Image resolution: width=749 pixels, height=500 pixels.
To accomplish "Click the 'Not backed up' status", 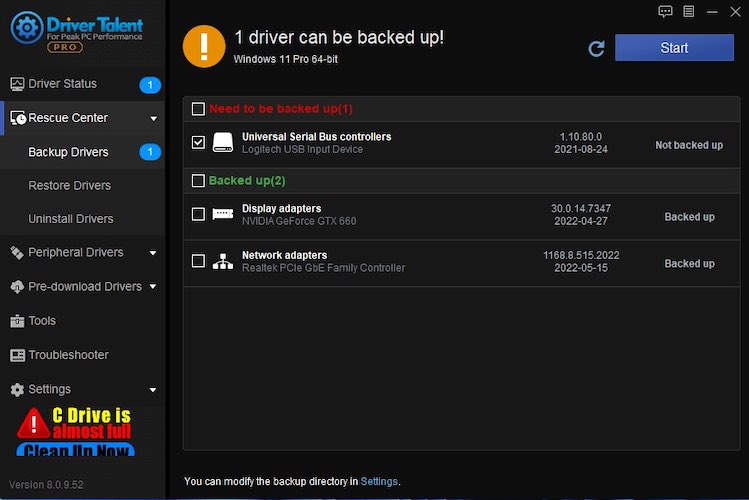I will coord(689,145).
